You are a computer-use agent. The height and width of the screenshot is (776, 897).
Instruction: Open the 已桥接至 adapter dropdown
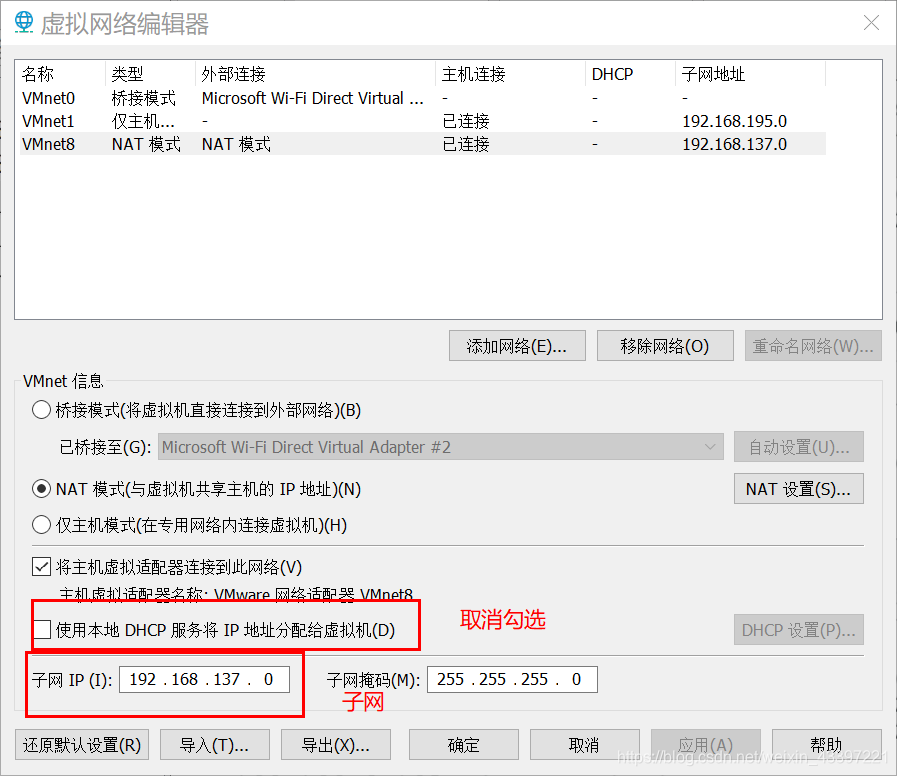(x=440, y=446)
